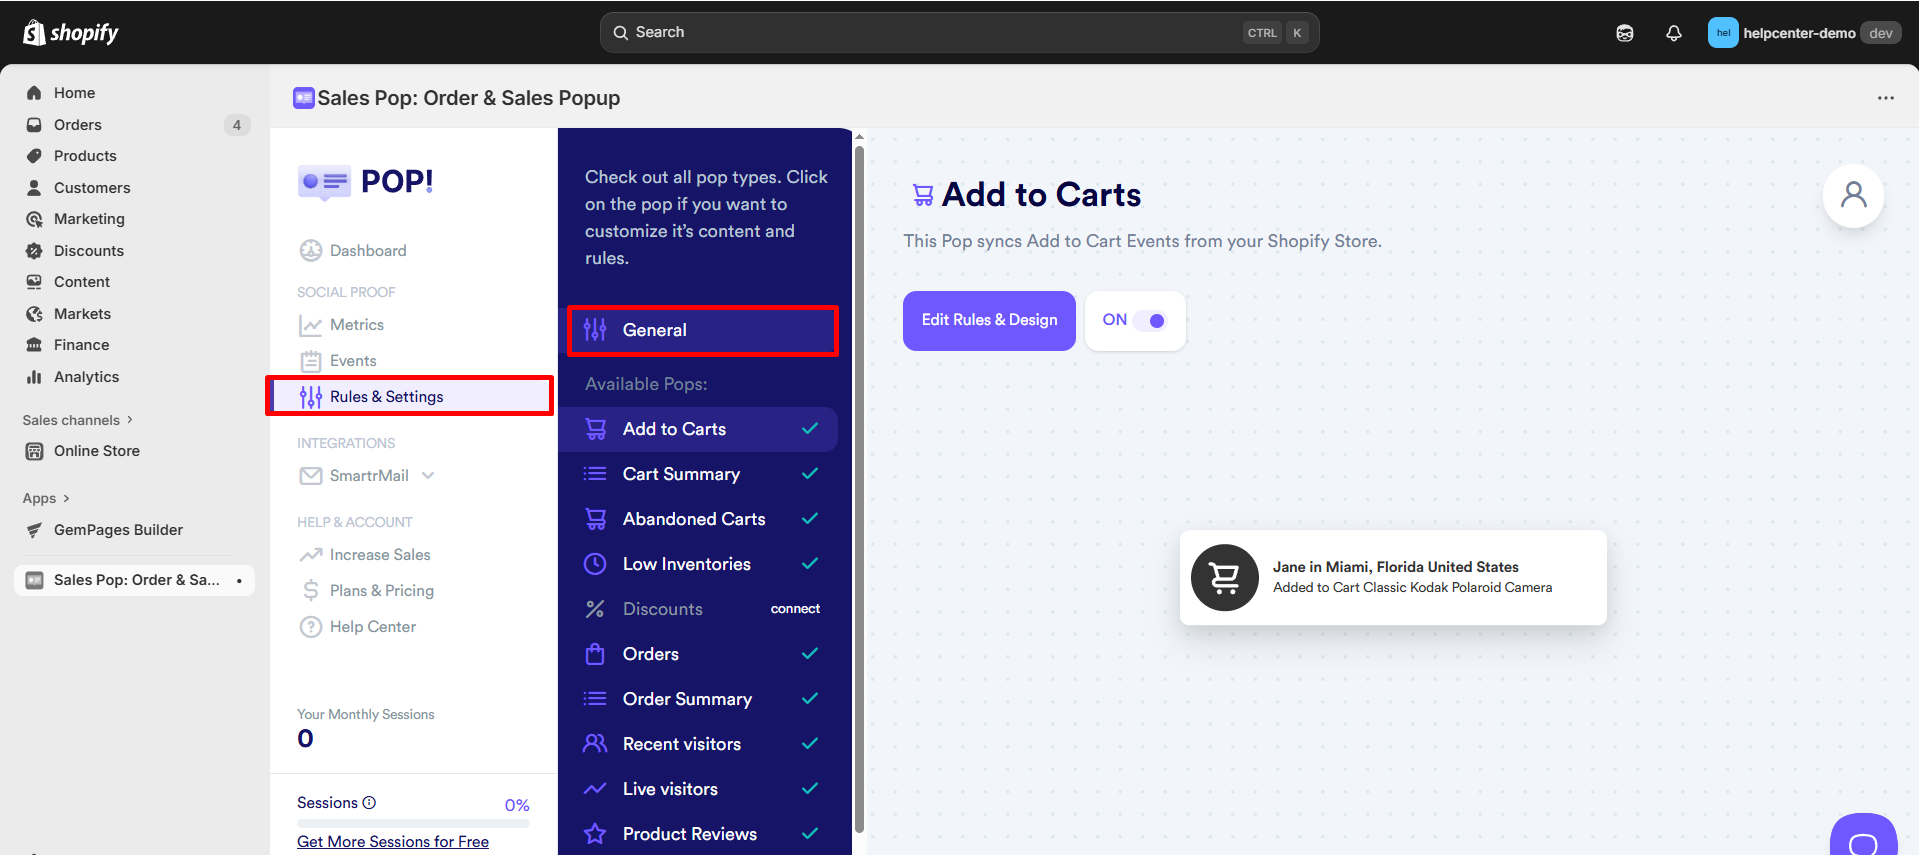This screenshot has width=1919, height=855.
Task: Click the Sessions usage progress bar
Action: point(413,823)
